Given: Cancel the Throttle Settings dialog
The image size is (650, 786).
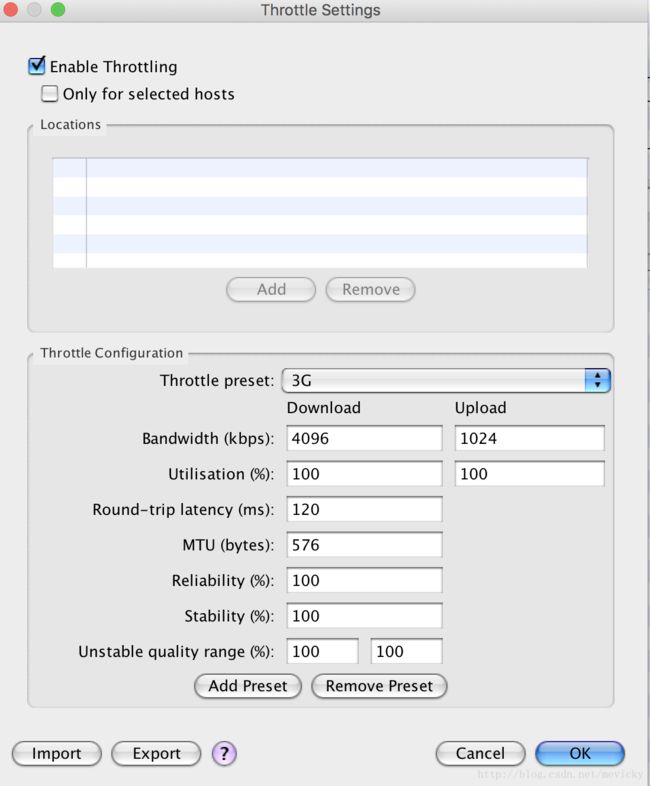Looking at the screenshot, I should tap(481, 753).
